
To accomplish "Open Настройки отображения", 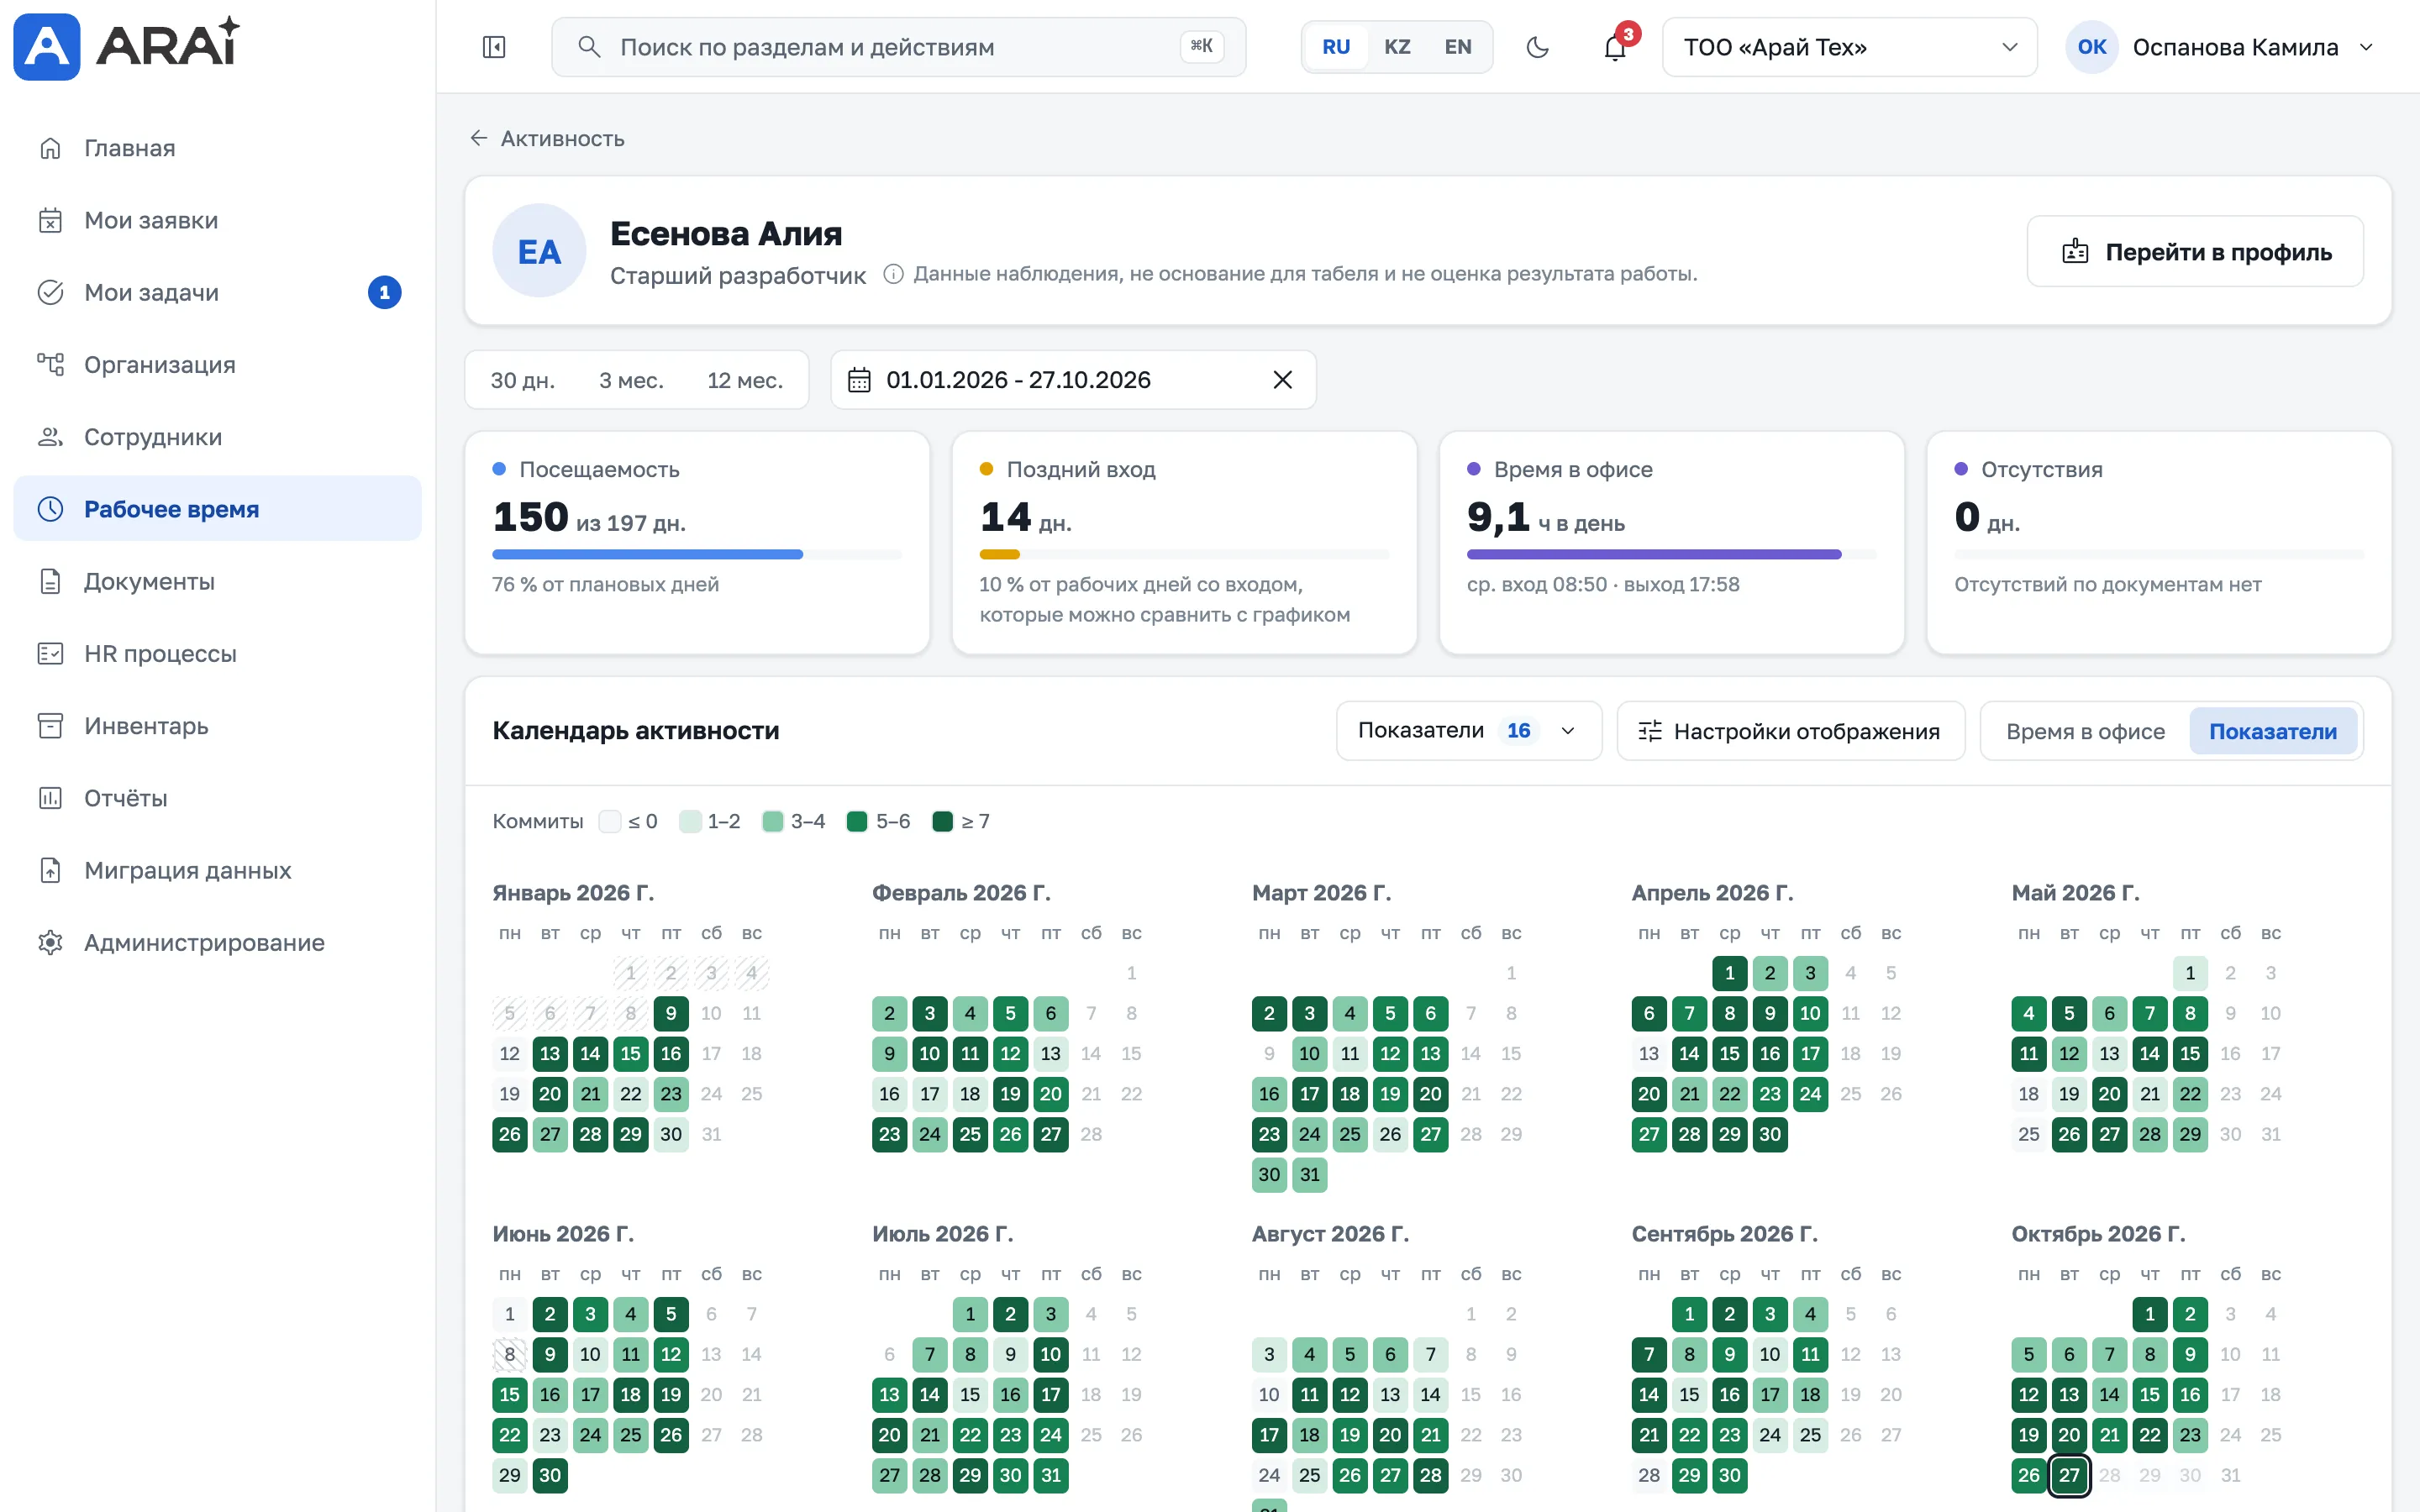I will click(1790, 731).
